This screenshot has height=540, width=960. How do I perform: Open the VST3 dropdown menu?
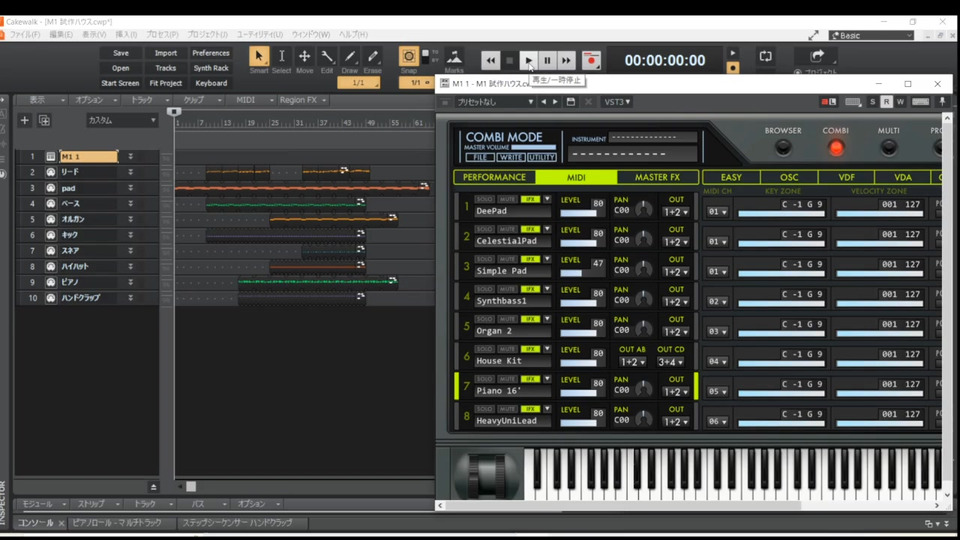pyautogui.click(x=617, y=102)
